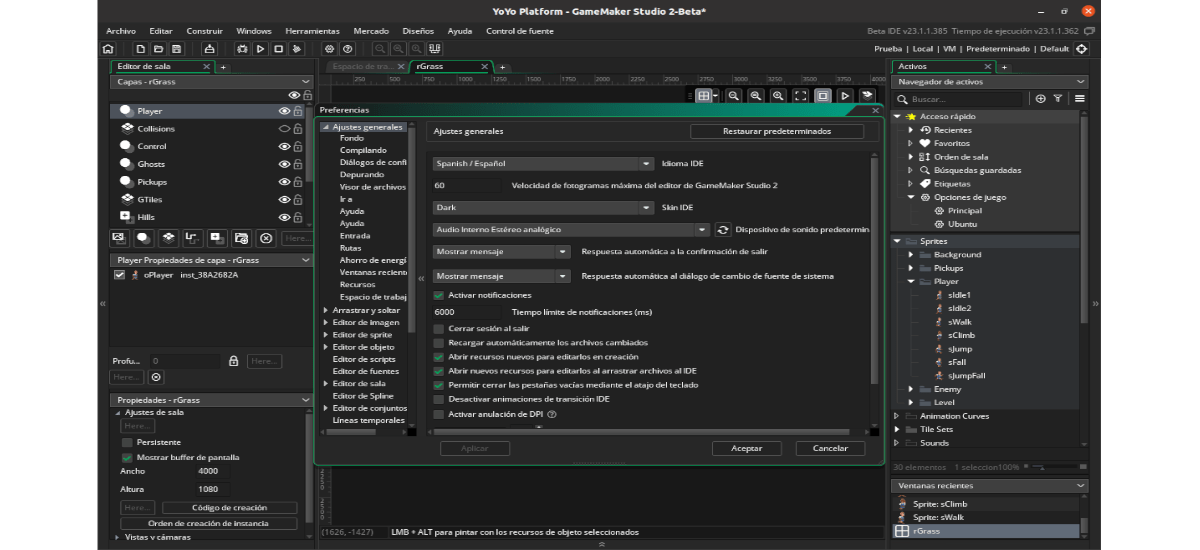Enable Desactivar animaciones de transición IDE

click(439, 399)
